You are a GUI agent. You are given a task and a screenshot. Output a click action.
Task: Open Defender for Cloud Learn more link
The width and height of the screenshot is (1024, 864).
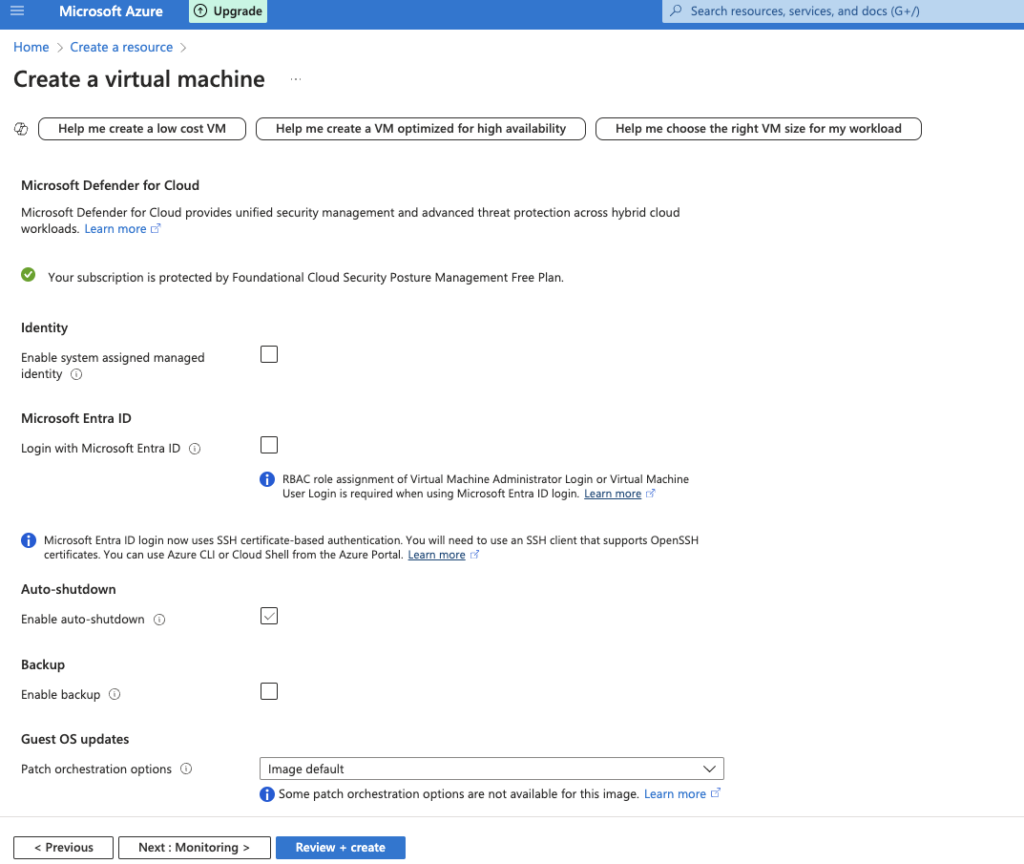coord(115,229)
